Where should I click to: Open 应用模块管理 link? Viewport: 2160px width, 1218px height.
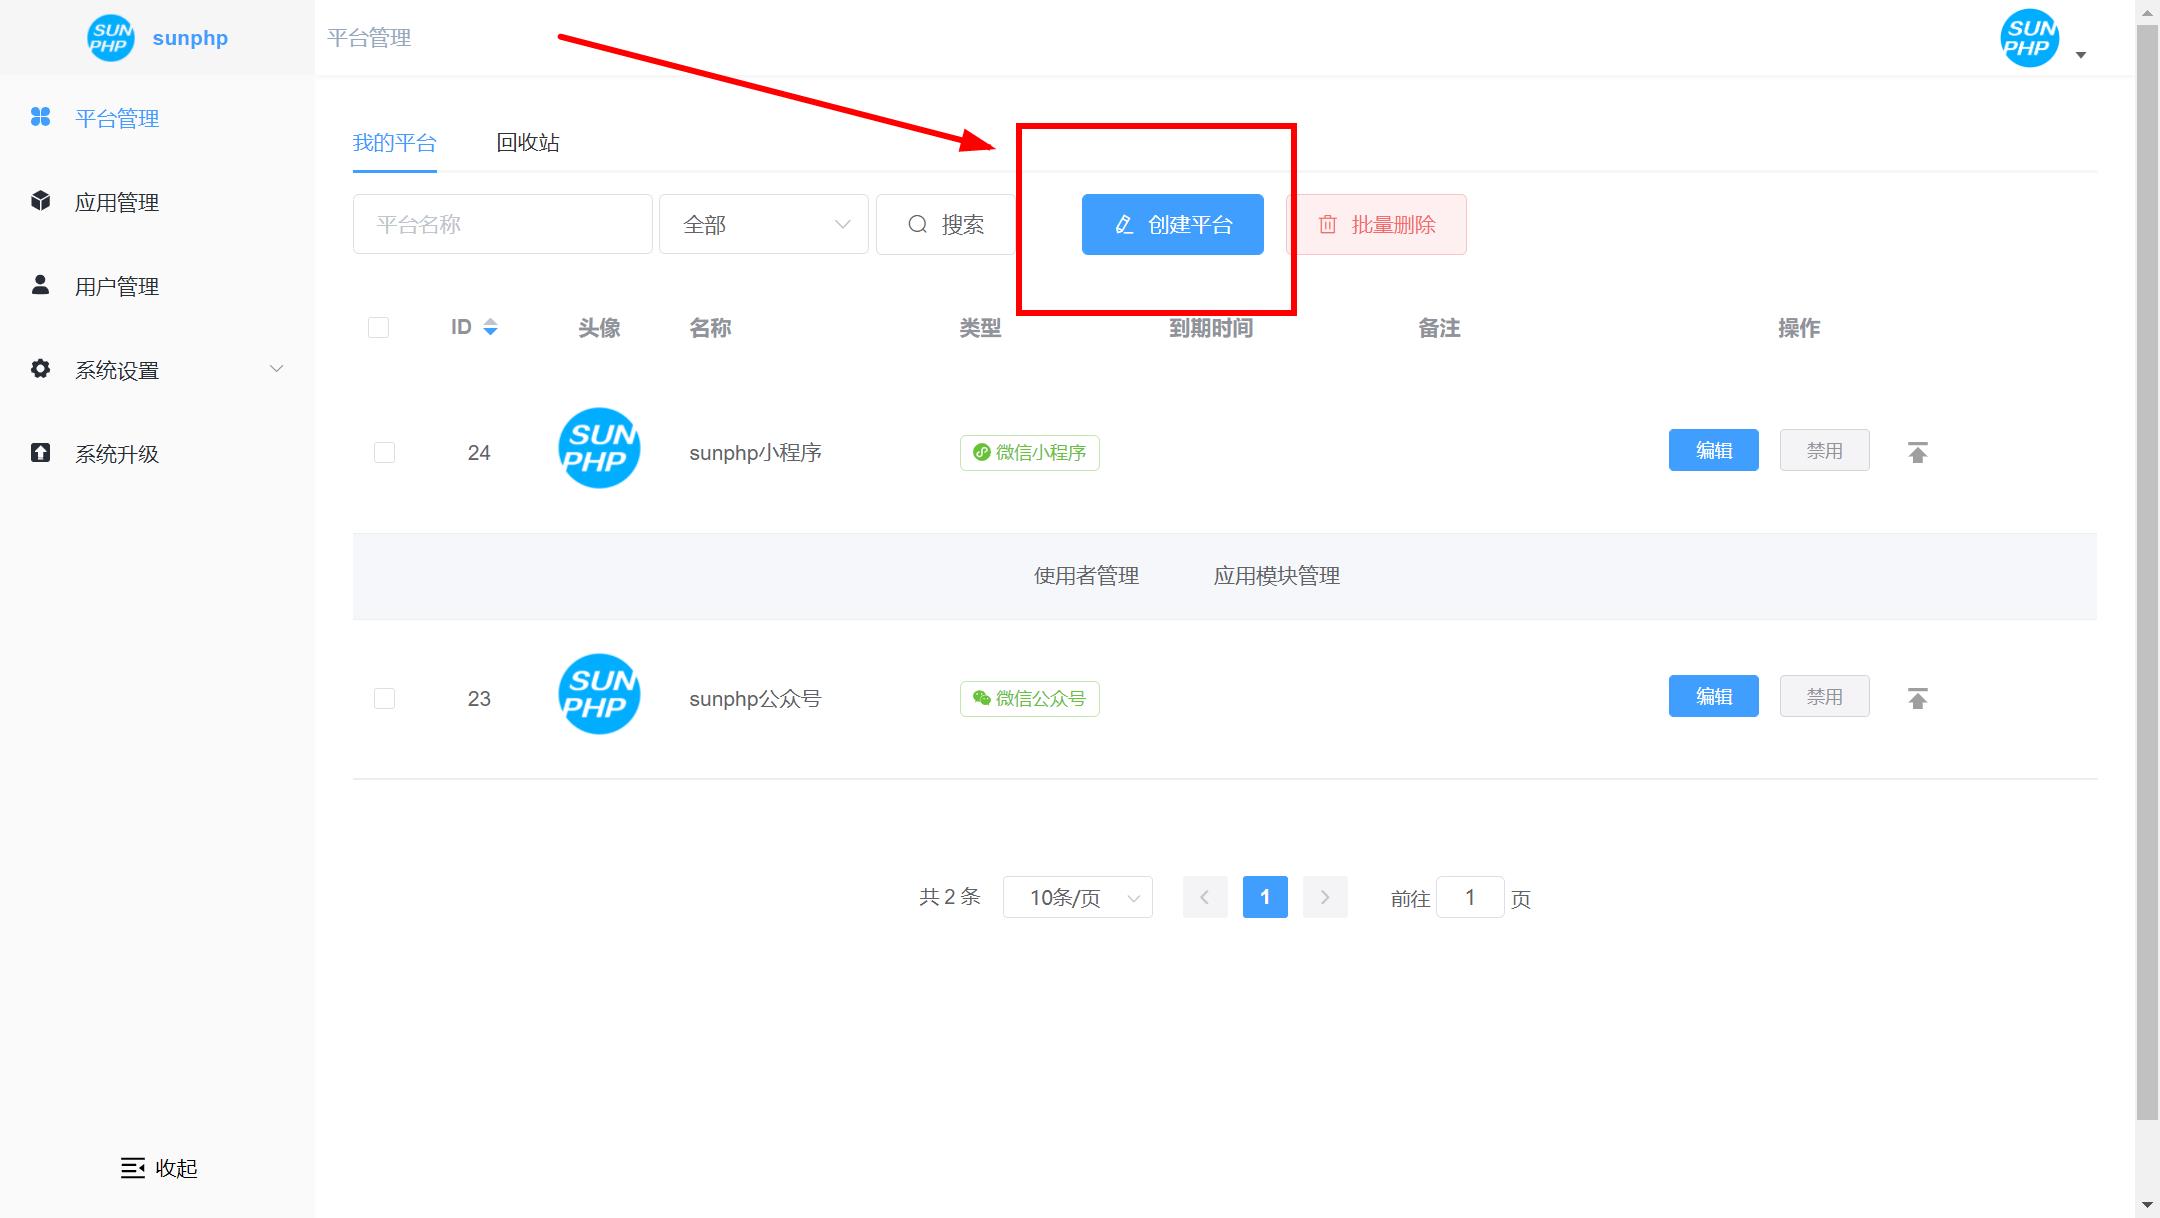[x=1276, y=575]
